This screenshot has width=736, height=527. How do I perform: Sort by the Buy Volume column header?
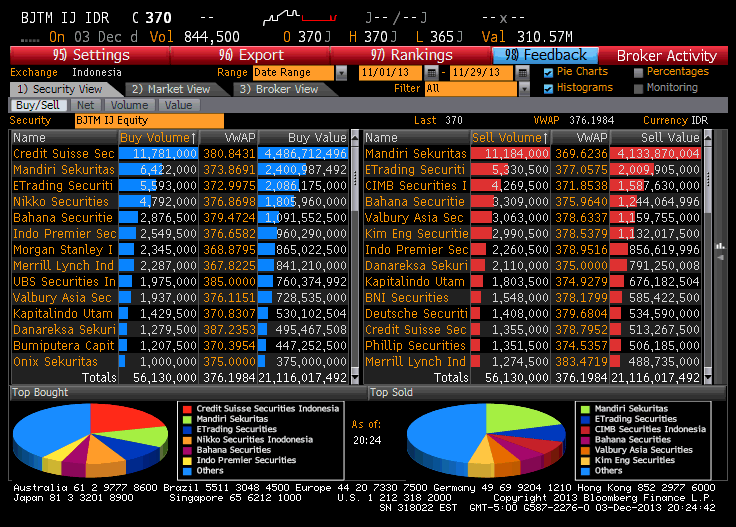(158, 137)
